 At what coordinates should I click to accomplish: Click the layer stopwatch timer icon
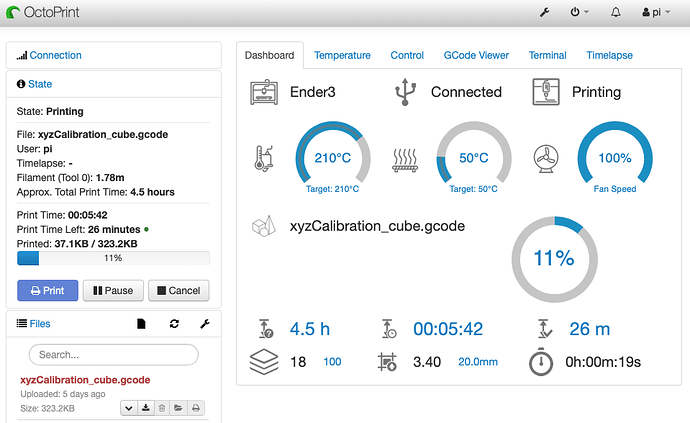pyautogui.click(x=541, y=362)
